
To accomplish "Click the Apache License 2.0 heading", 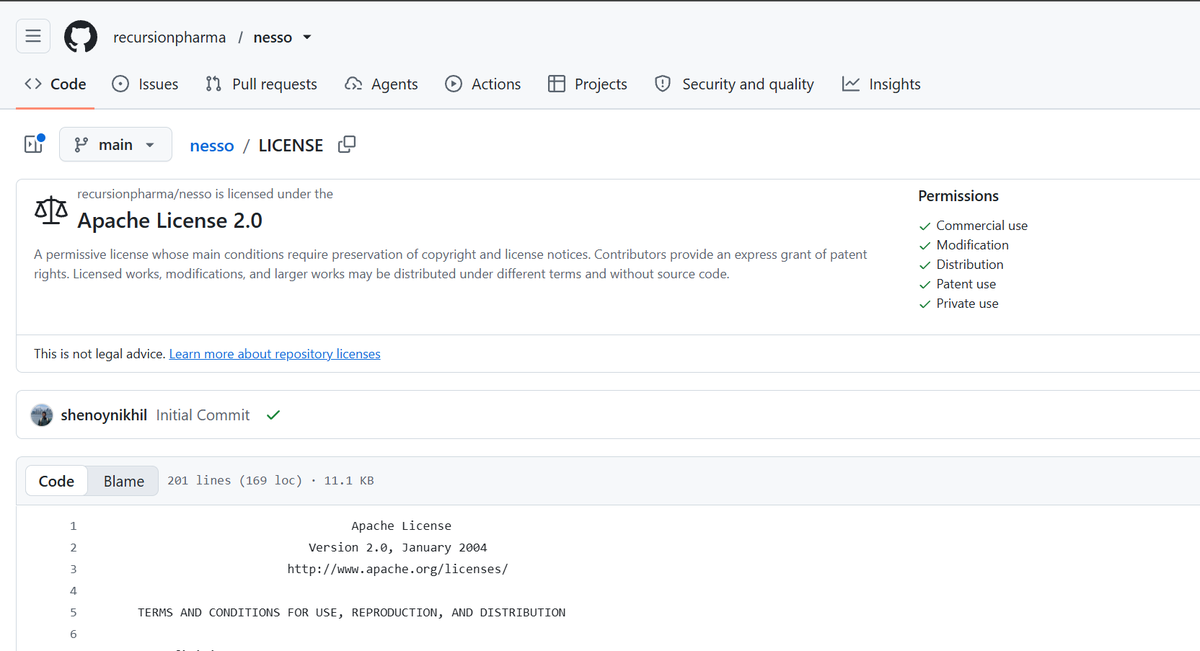I will coord(170,220).
